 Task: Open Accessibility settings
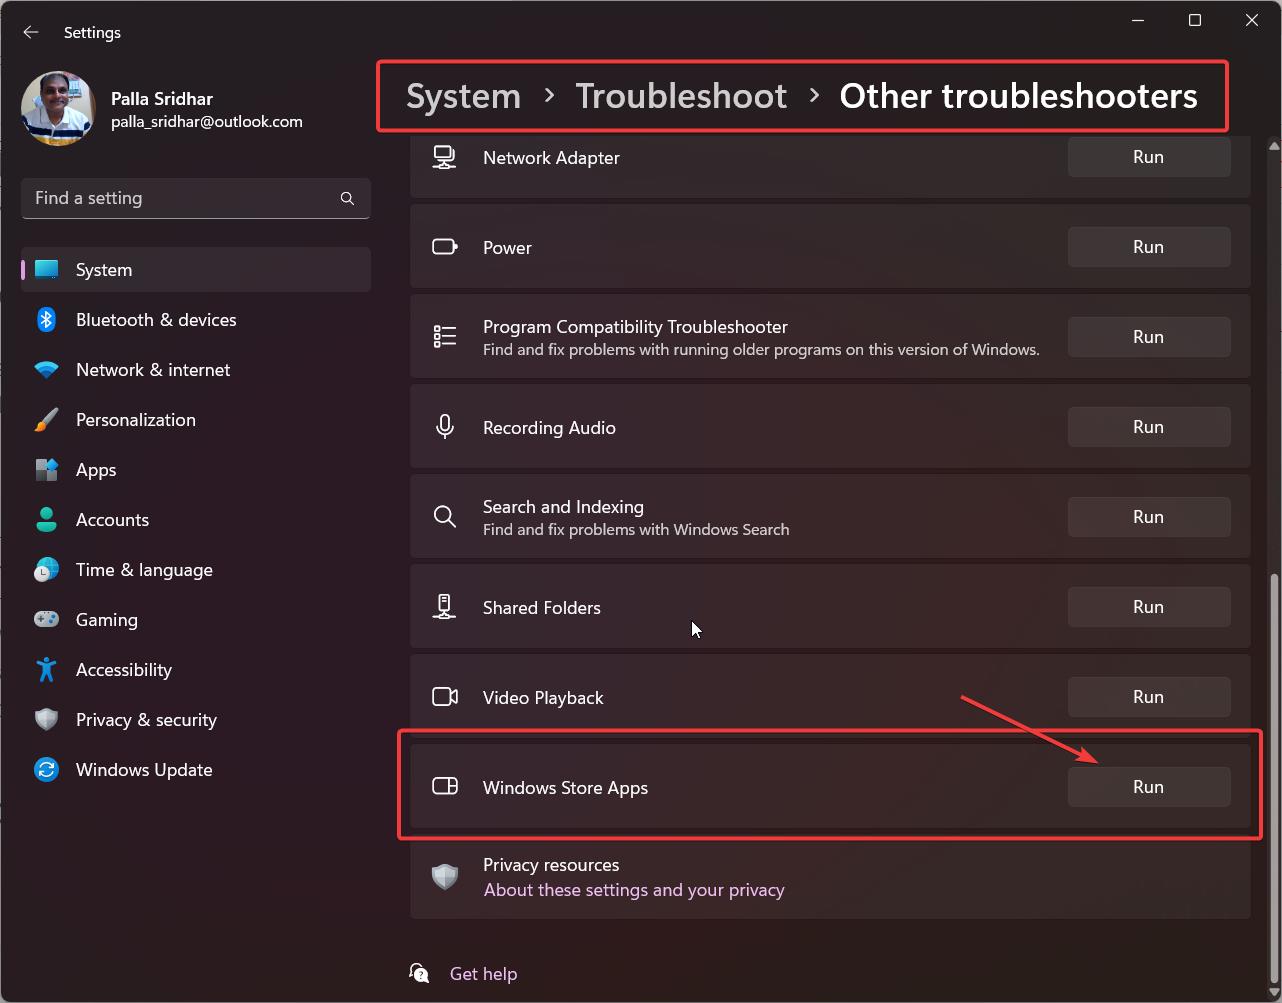196,669
